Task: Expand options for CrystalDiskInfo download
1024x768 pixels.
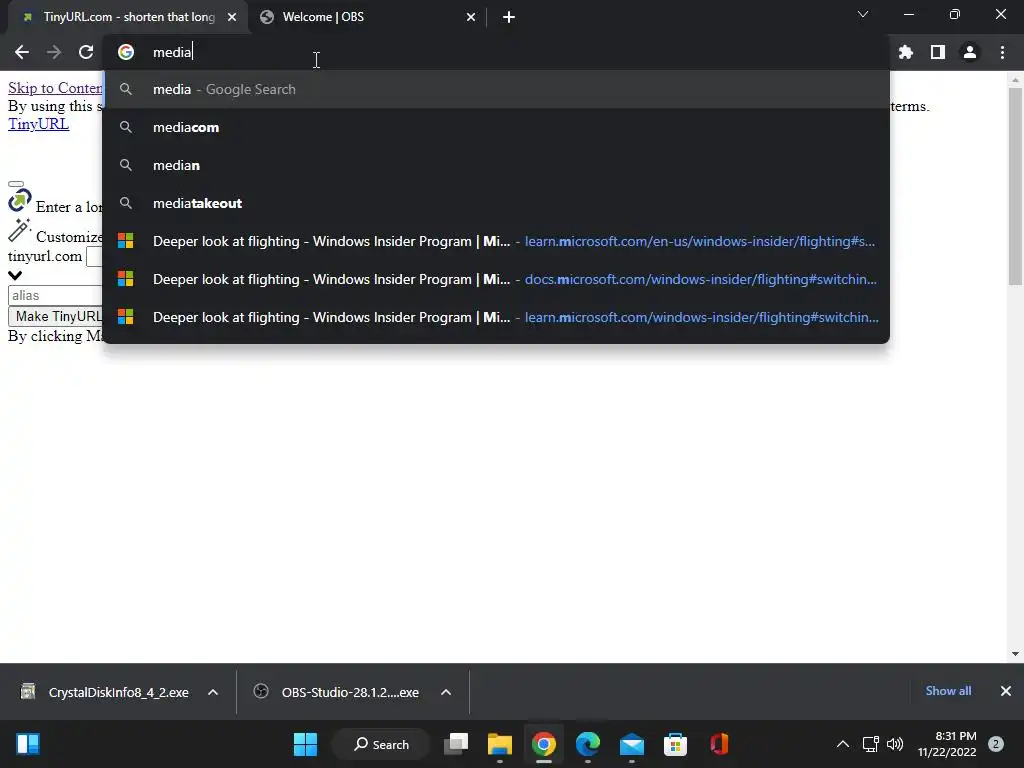Action: (213, 692)
